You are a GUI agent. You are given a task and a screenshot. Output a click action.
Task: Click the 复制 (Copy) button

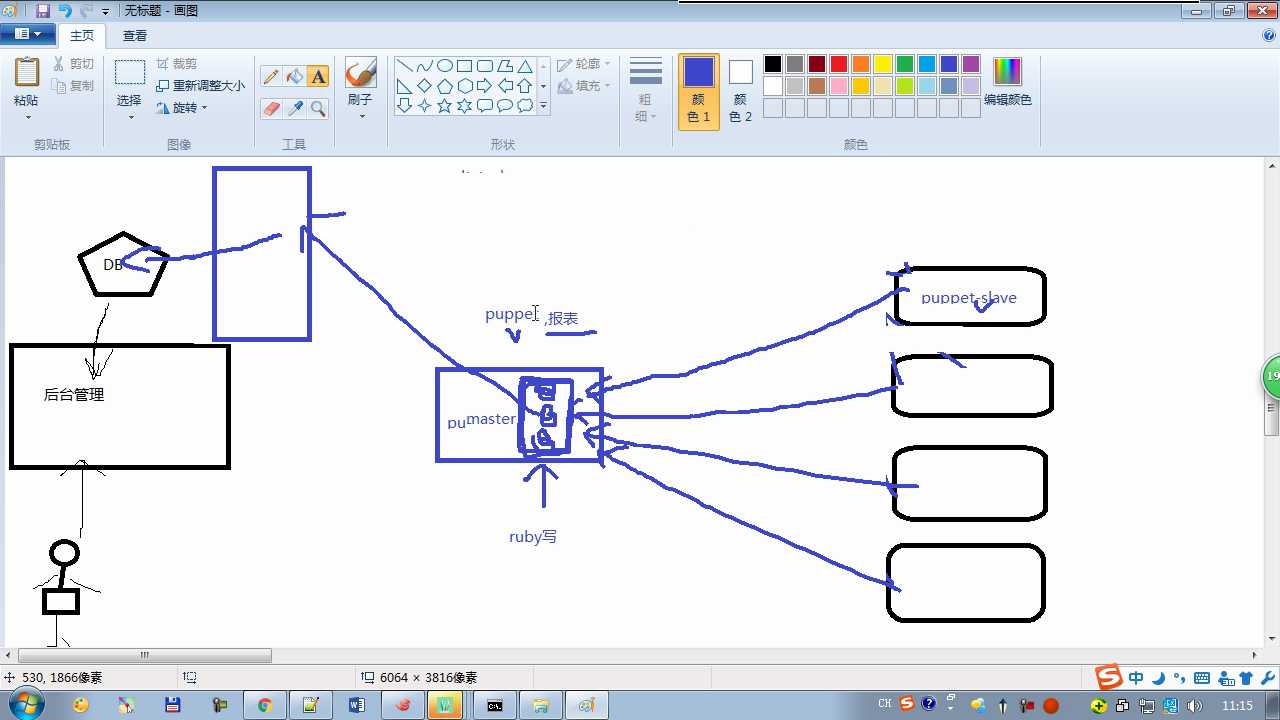click(x=73, y=86)
